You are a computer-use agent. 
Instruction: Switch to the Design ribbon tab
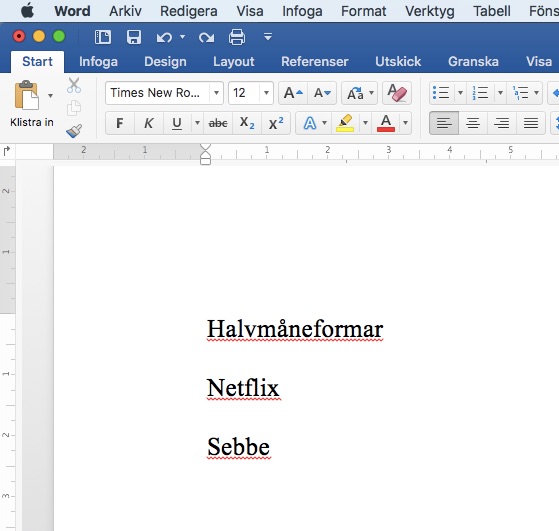point(165,62)
